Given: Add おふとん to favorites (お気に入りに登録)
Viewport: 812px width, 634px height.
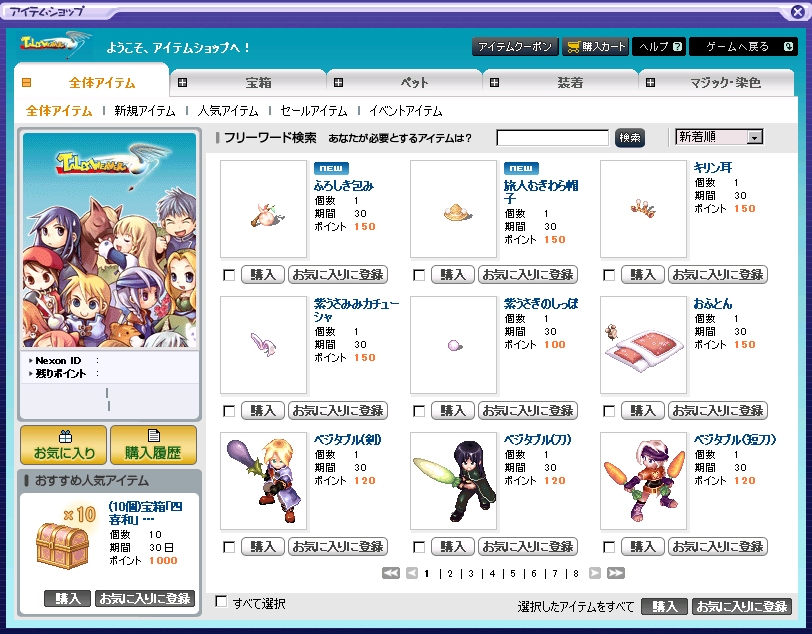Looking at the screenshot, I should 718,411.
